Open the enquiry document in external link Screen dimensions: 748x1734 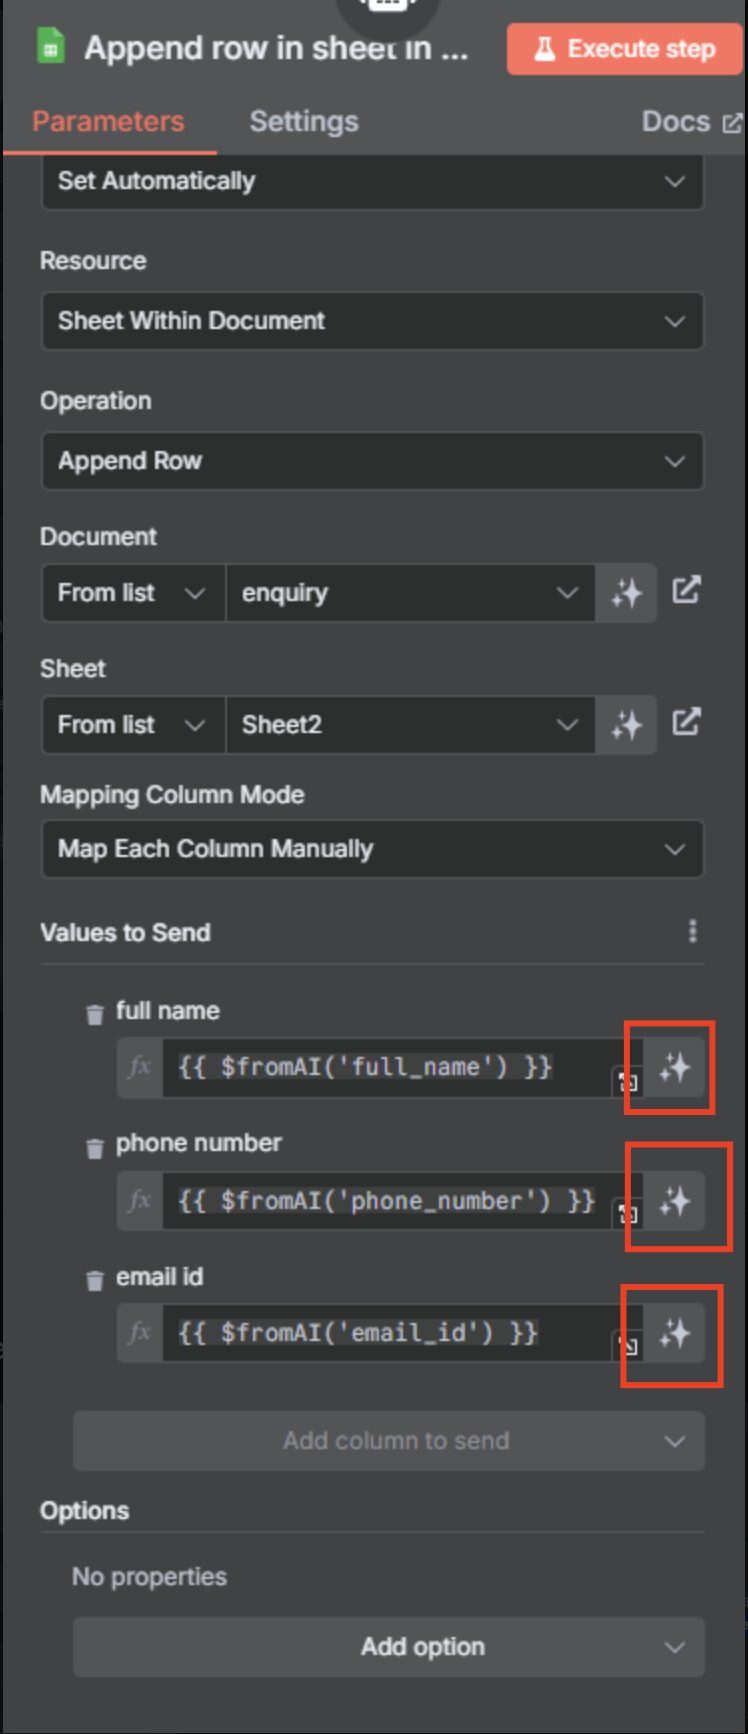click(686, 590)
